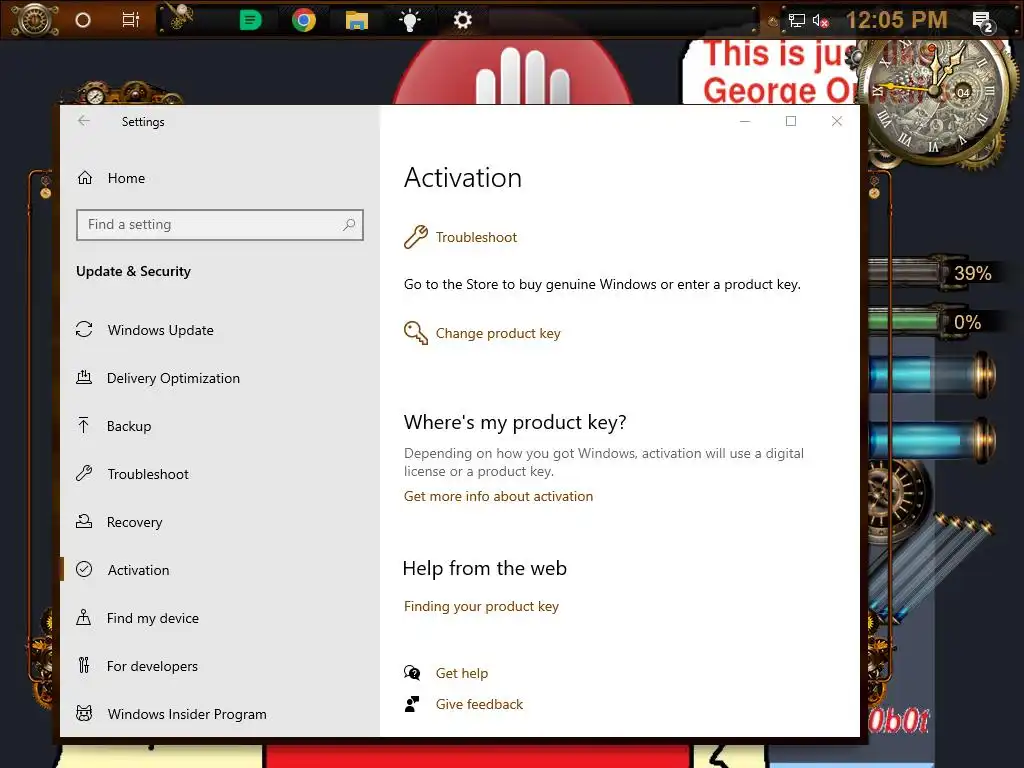Open the light bulb Tips app on taskbar
Screen dimensions: 1024x768
(409, 20)
